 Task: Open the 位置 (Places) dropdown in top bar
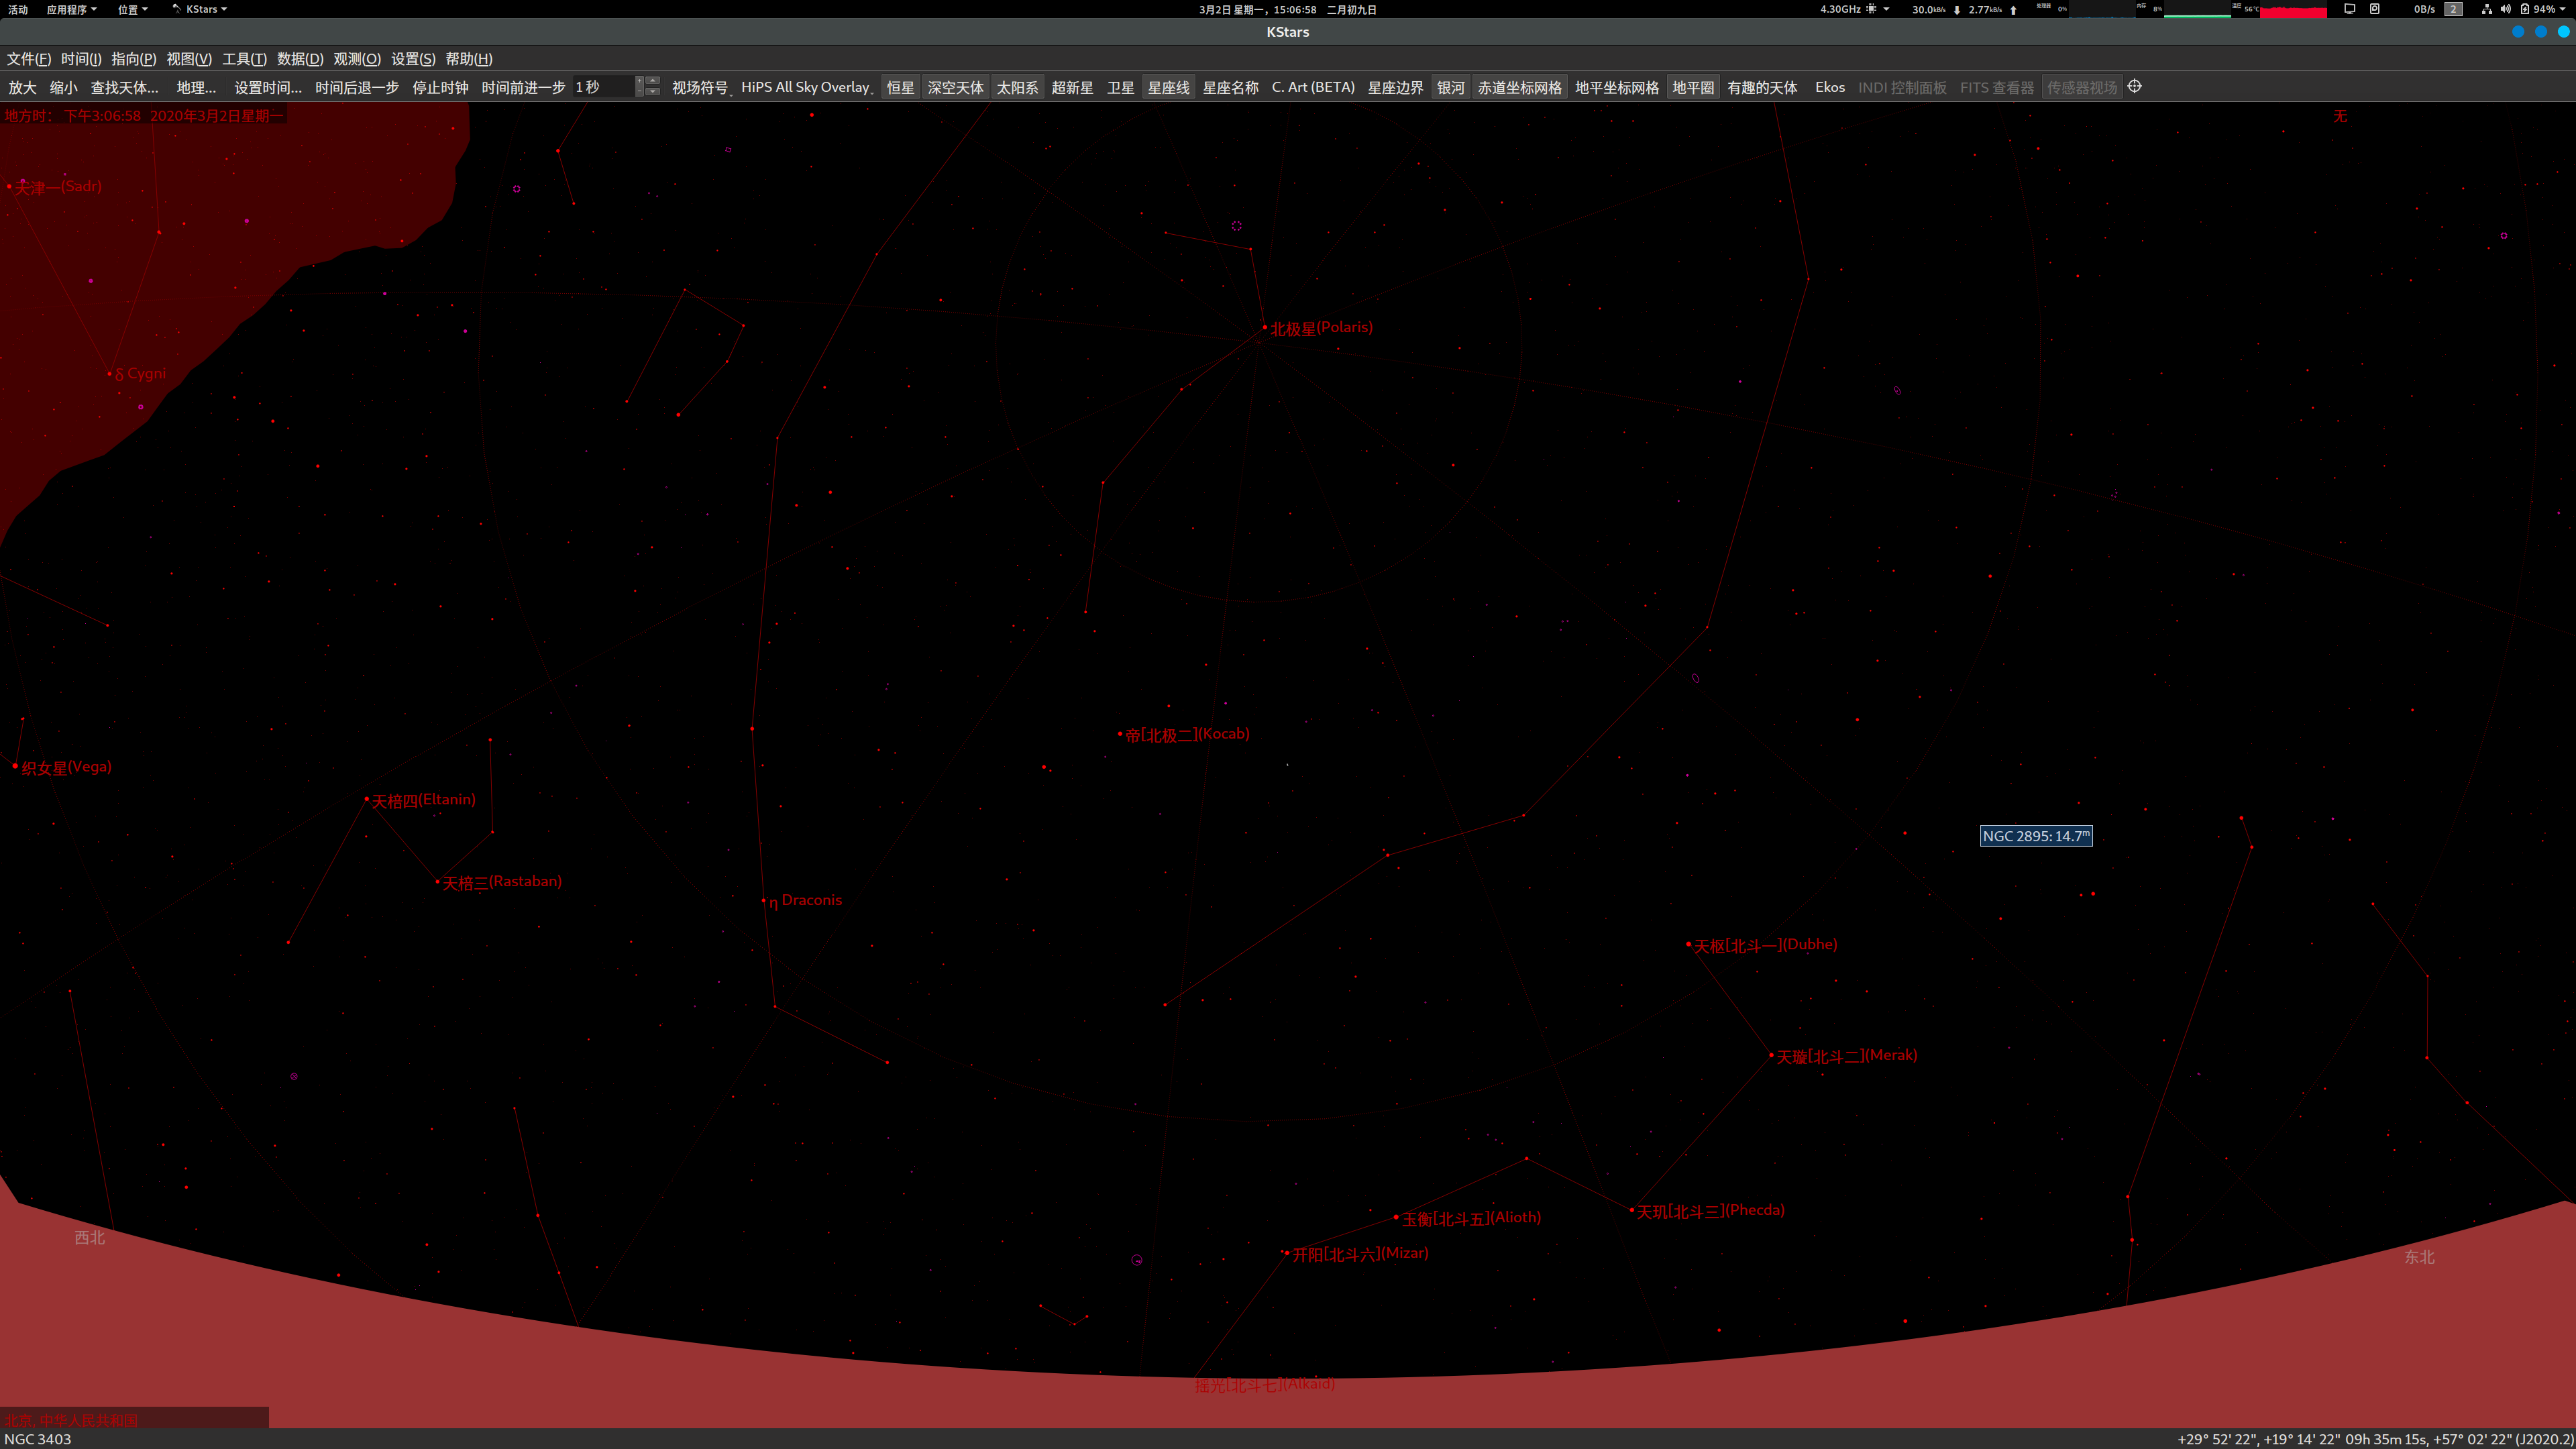[132, 9]
